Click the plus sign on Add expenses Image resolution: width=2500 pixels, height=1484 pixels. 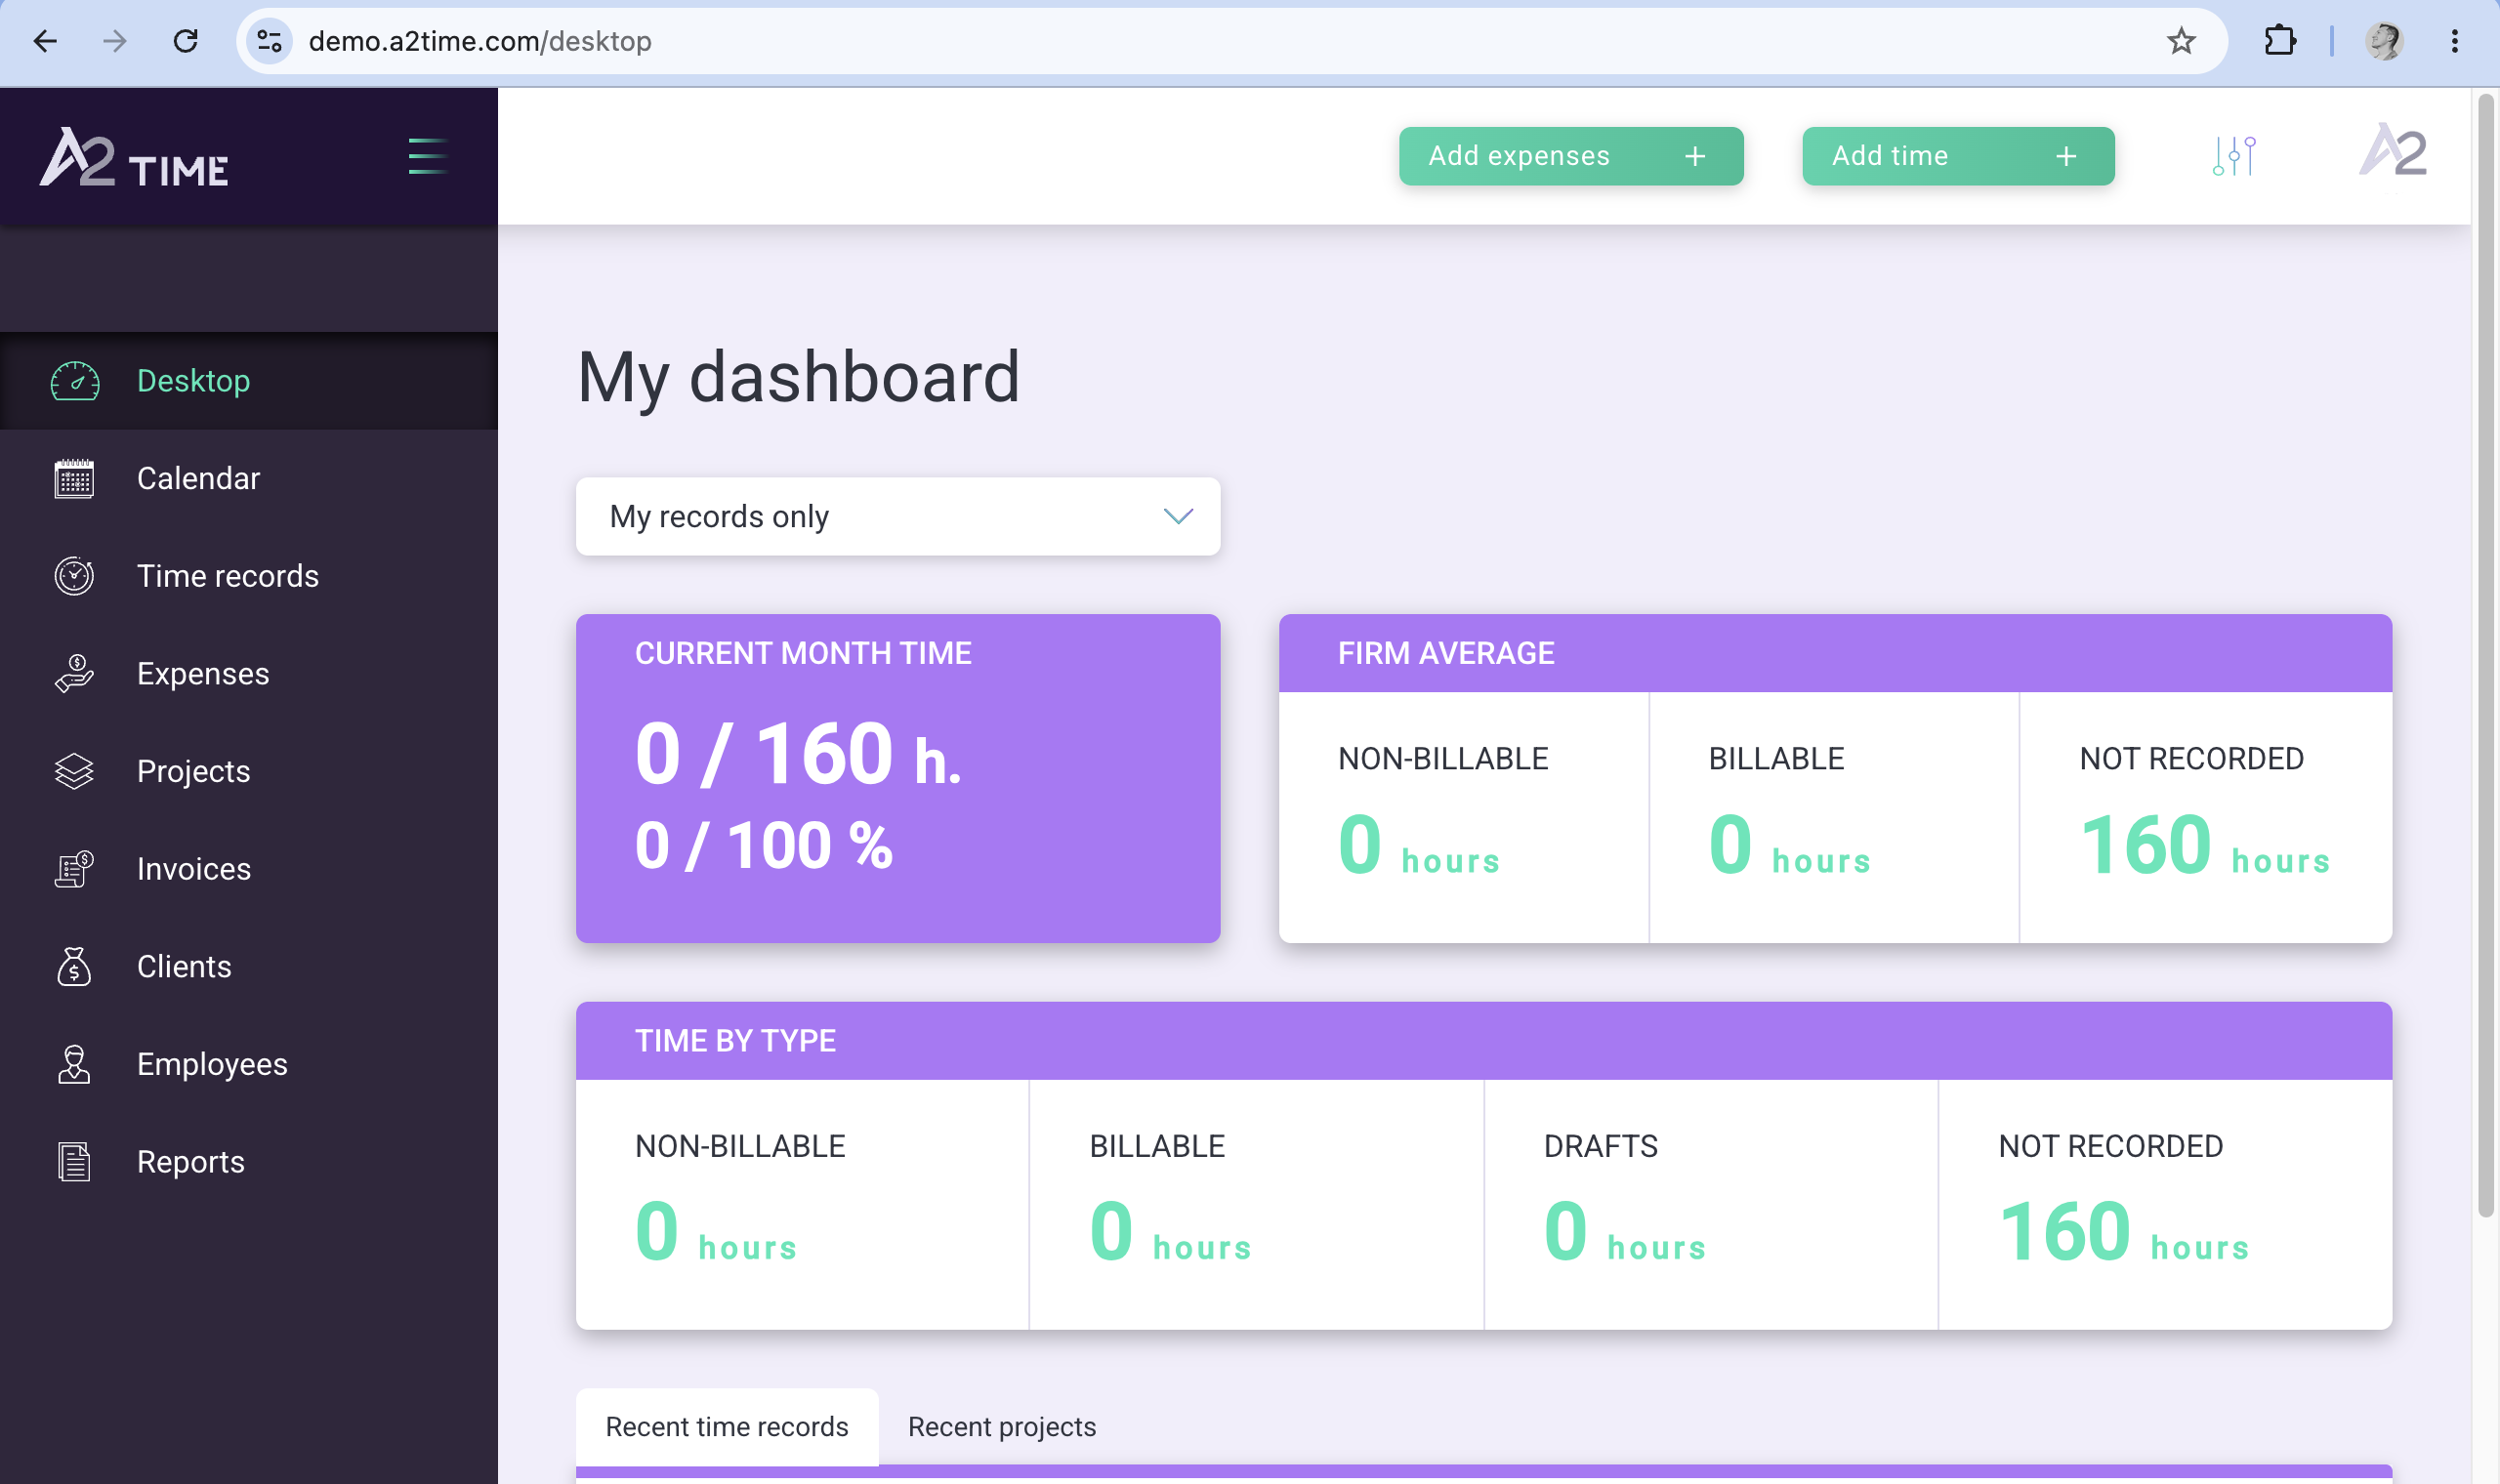[x=1695, y=156]
